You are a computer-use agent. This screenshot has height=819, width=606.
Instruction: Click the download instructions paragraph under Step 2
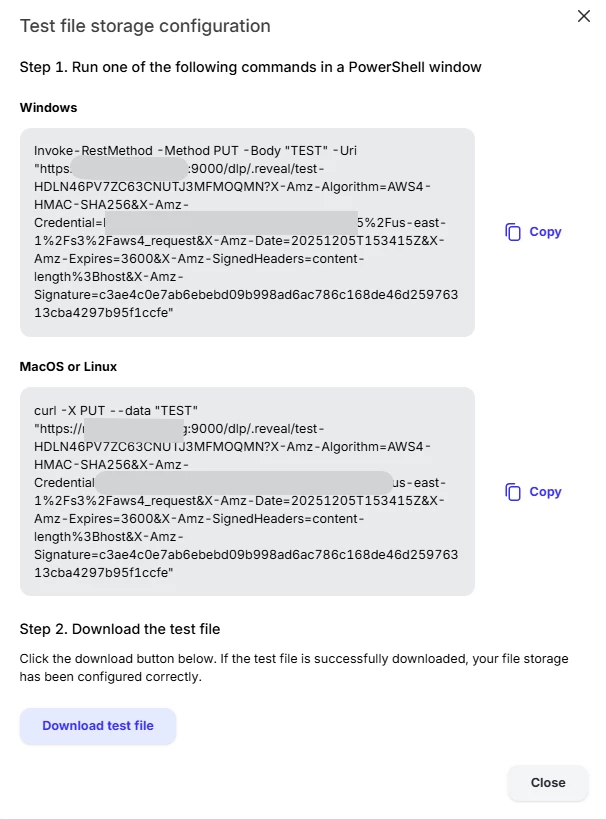tap(294, 668)
